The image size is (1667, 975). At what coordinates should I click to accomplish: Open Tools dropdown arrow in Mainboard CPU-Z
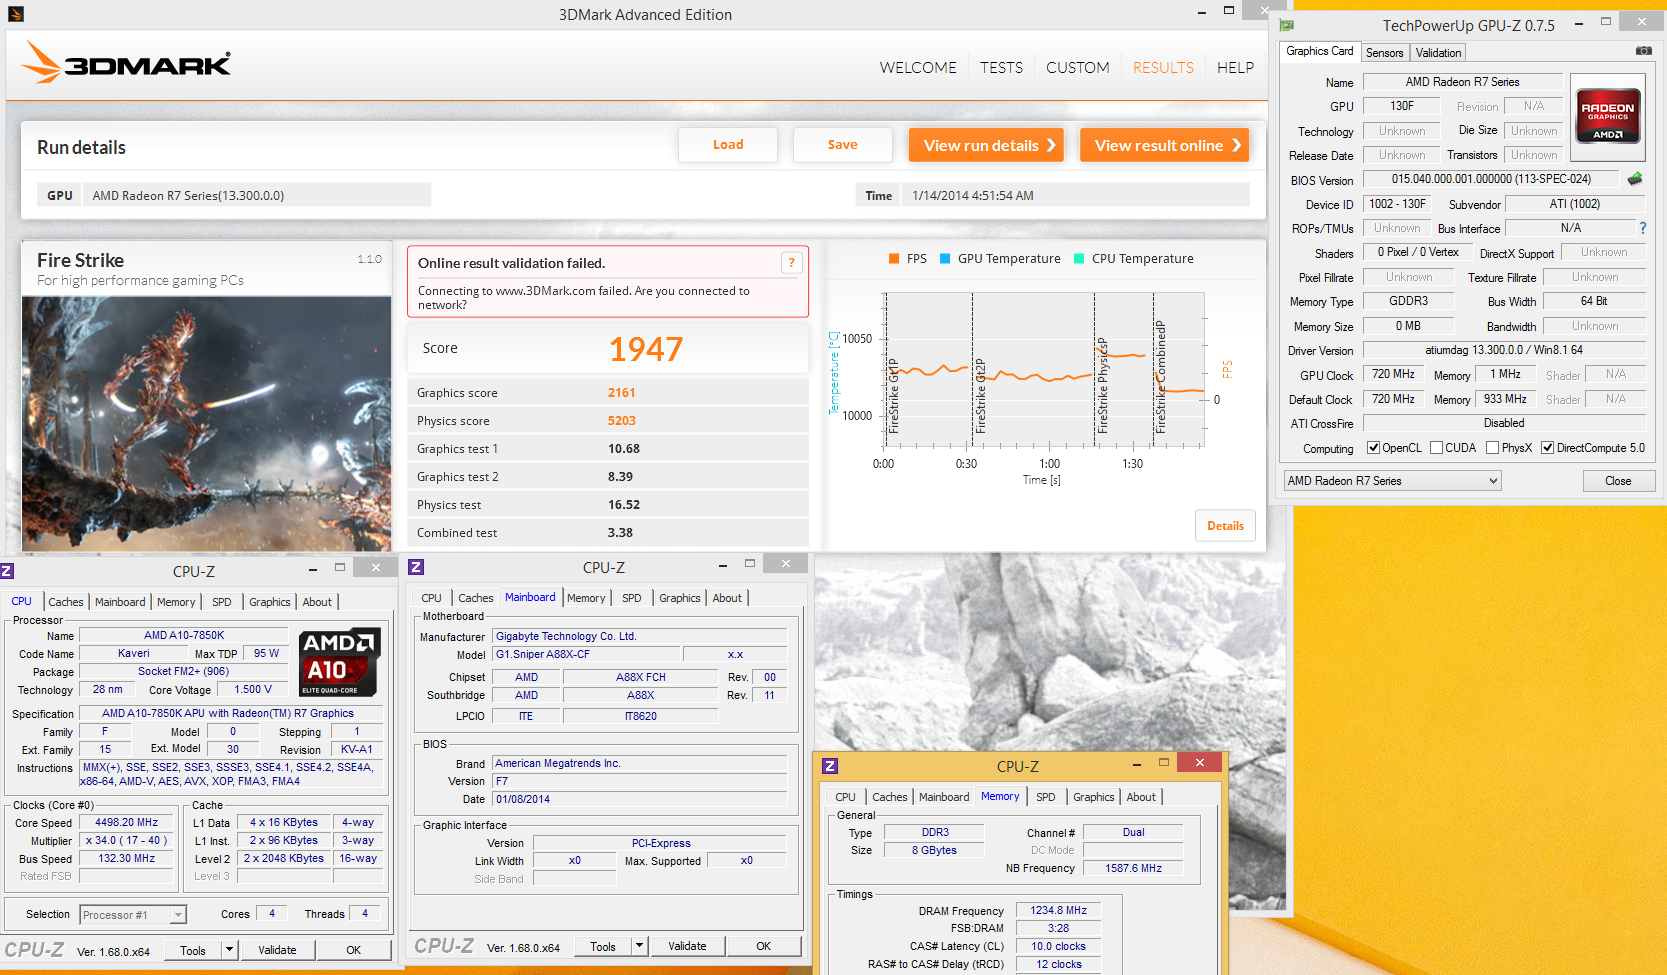[x=639, y=946]
